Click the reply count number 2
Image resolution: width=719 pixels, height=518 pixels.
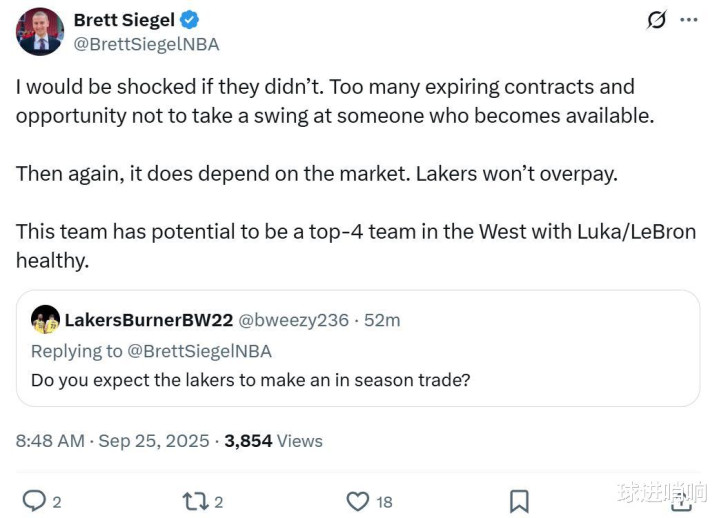coord(57,502)
